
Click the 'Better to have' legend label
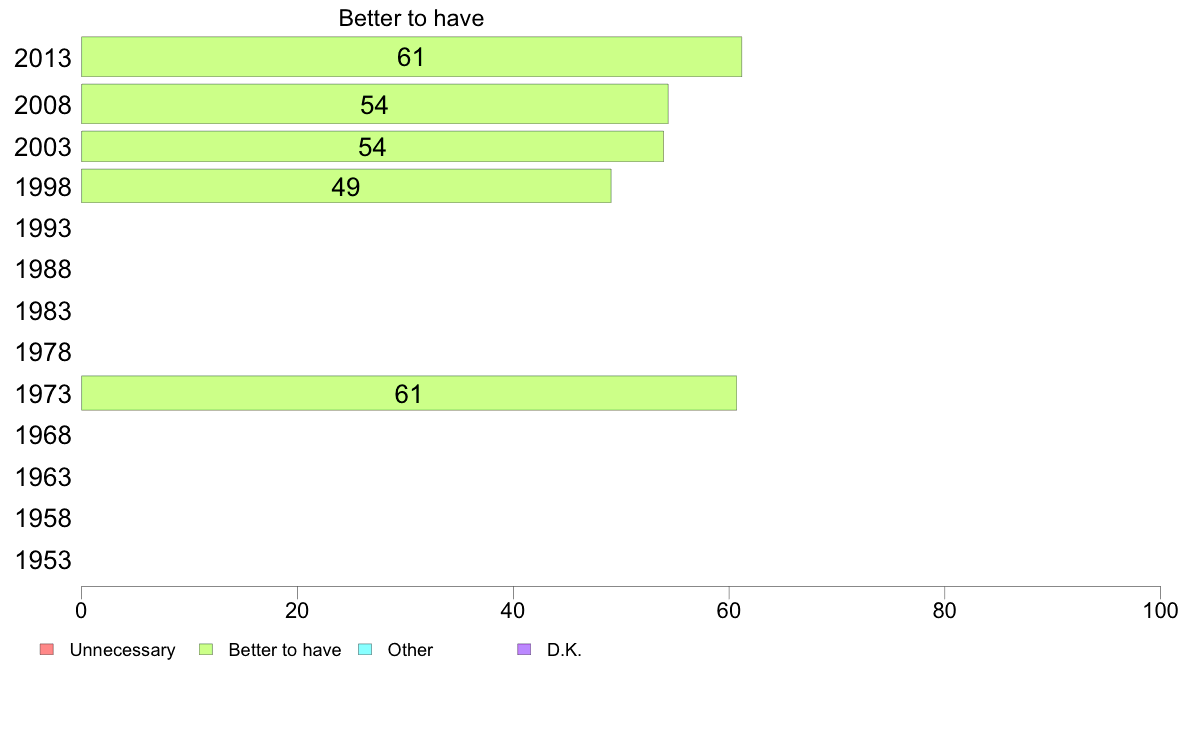285,650
